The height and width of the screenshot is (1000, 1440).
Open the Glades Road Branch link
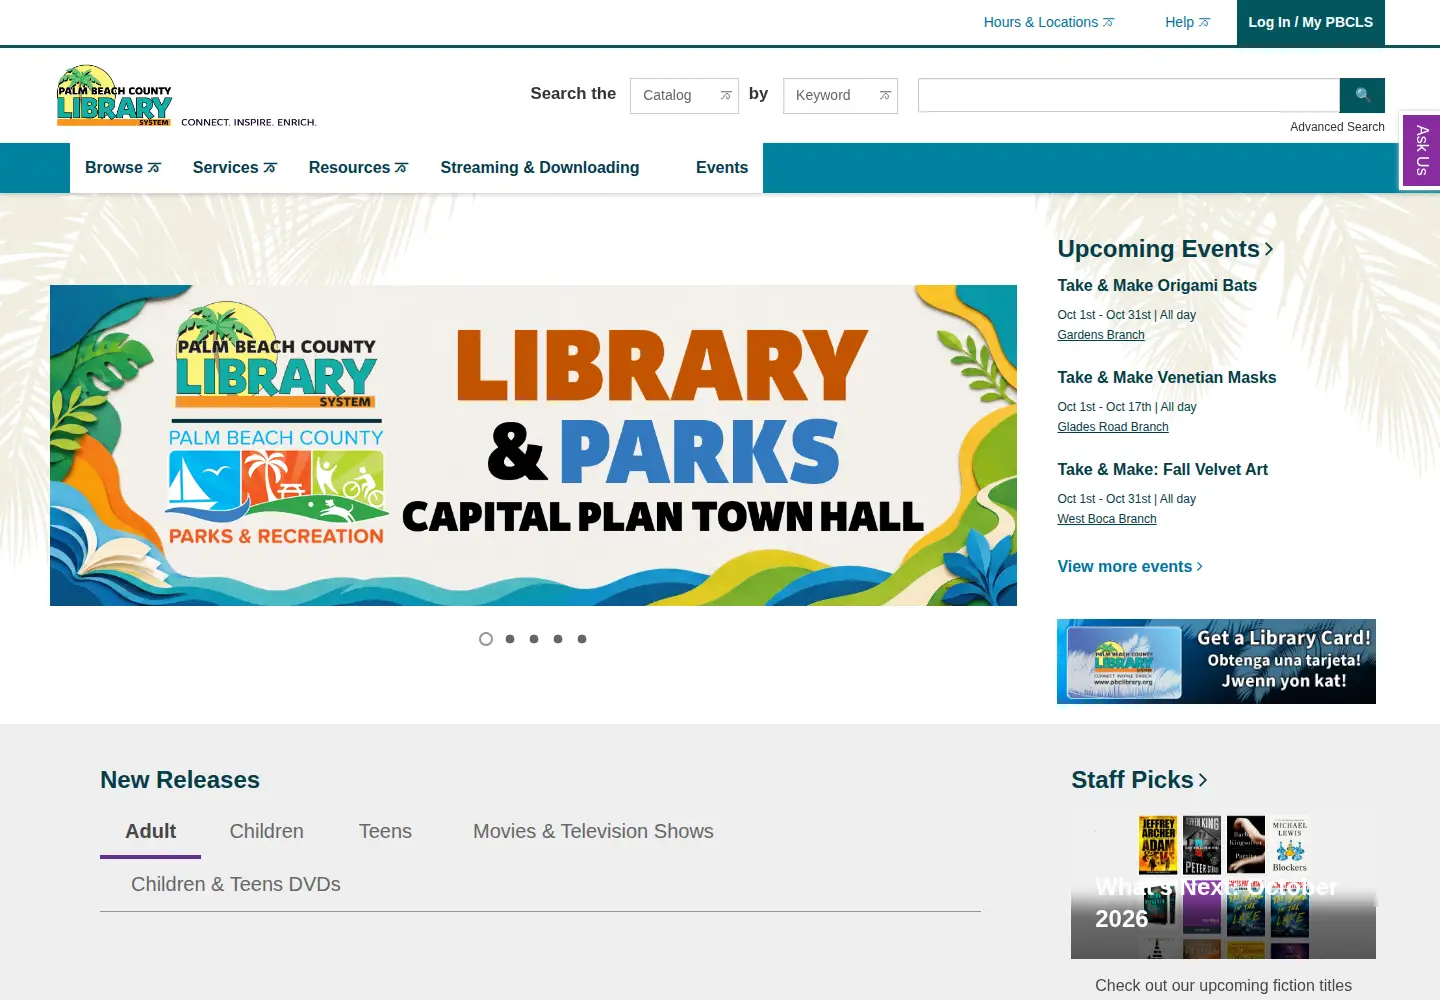(x=1113, y=427)
